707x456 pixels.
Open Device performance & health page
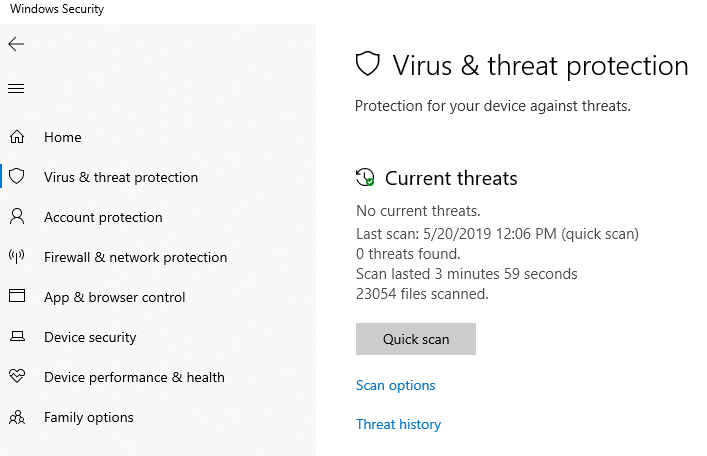pyautogui.click(x=134, y=377)
